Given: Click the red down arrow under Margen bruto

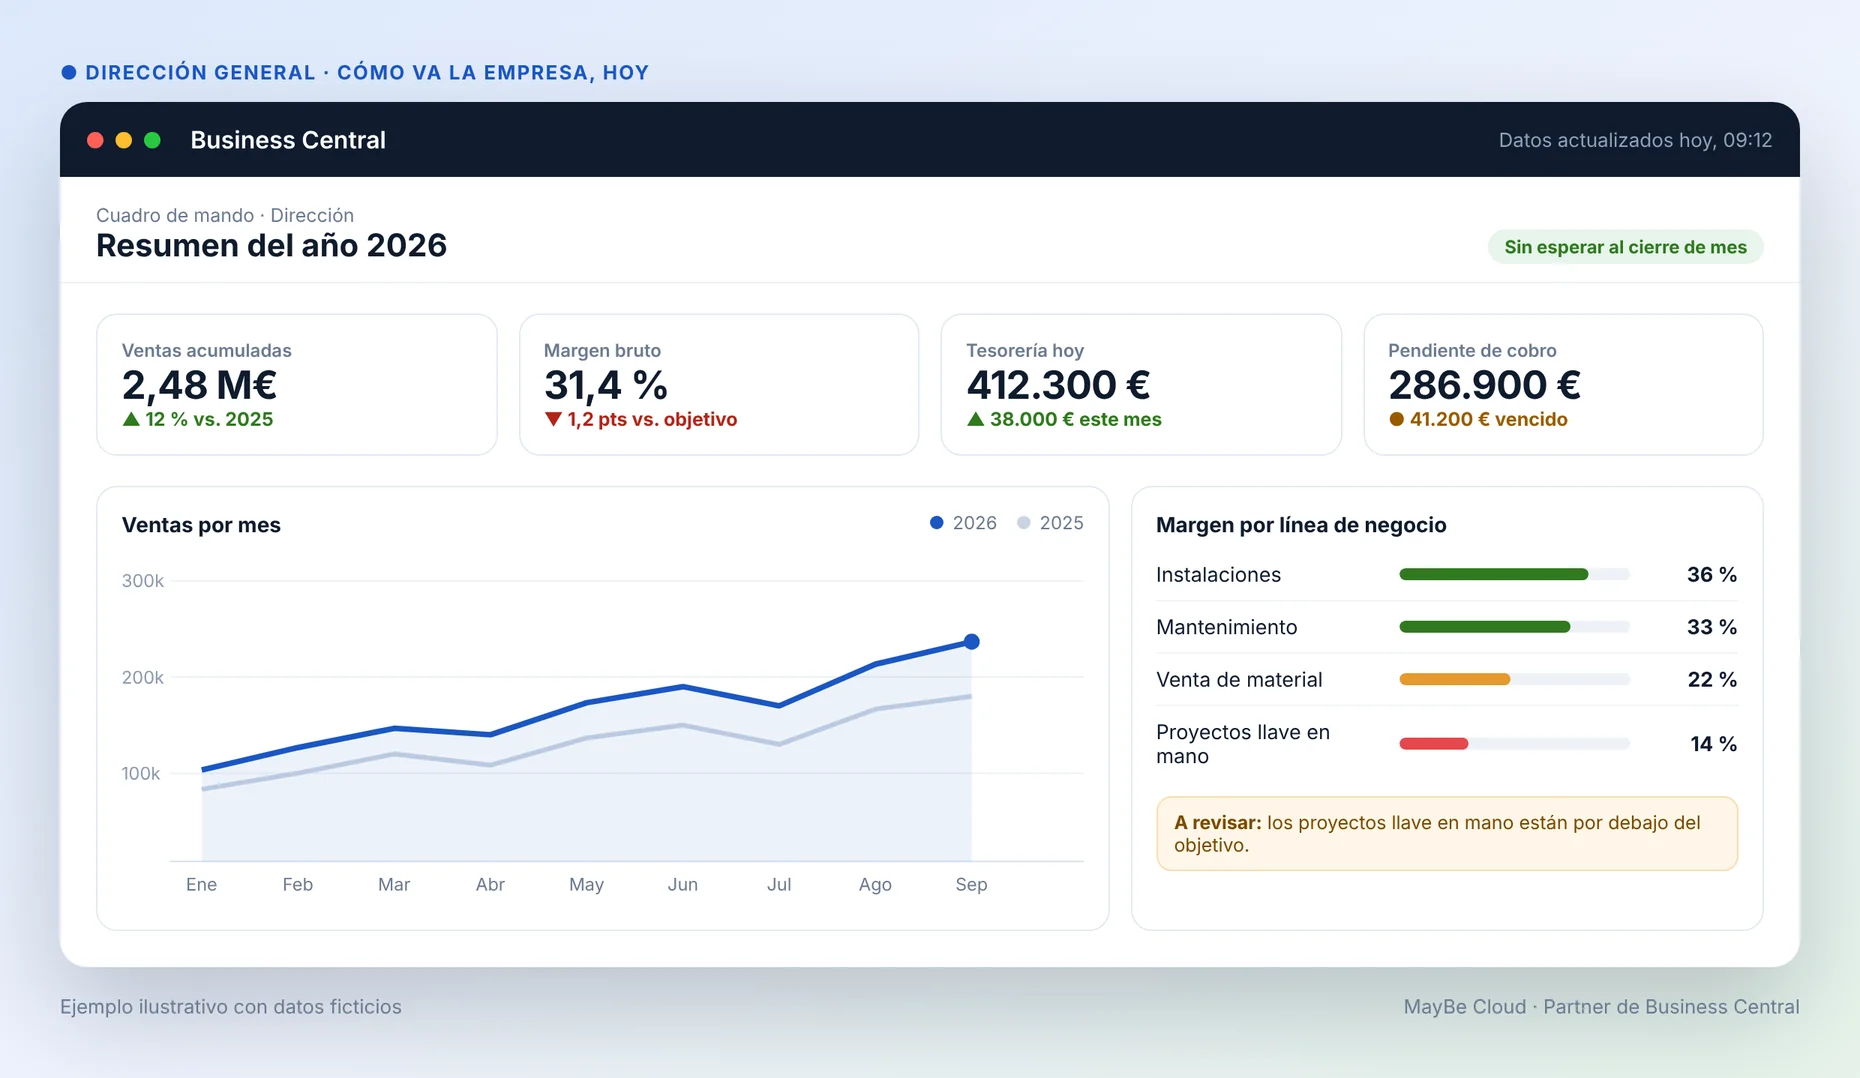Looking at the screenshot, I should tap(553, 419).
